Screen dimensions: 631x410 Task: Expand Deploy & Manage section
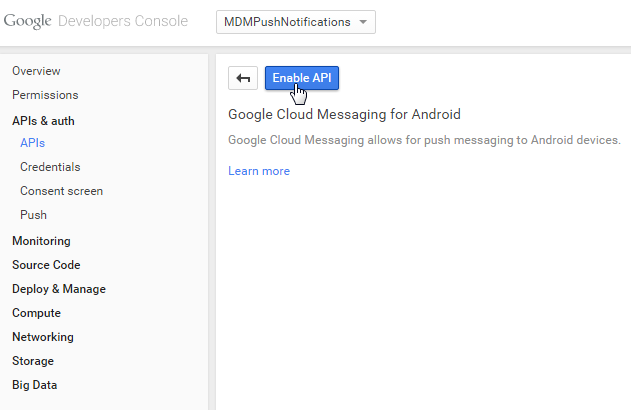(59, 289)
